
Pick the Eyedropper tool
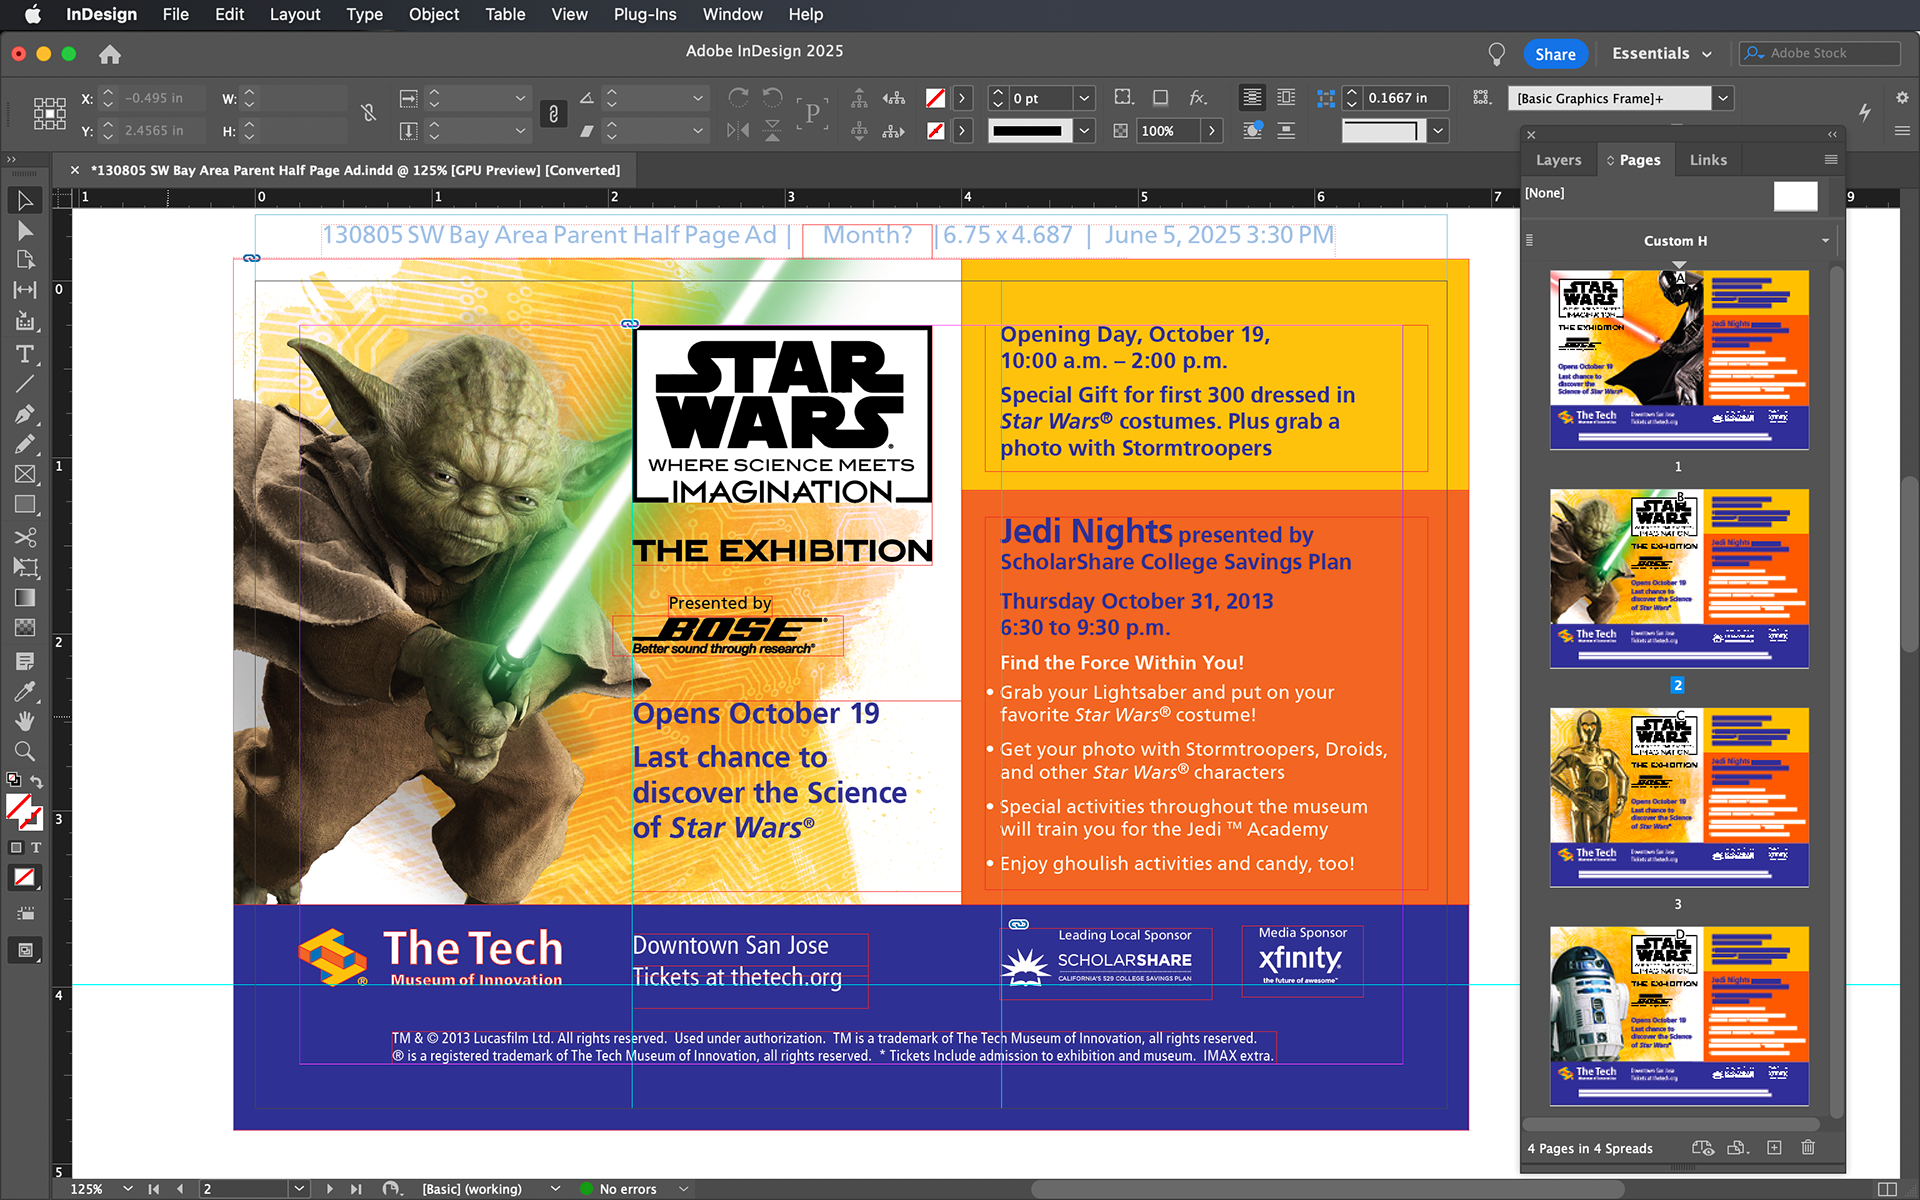25,691
